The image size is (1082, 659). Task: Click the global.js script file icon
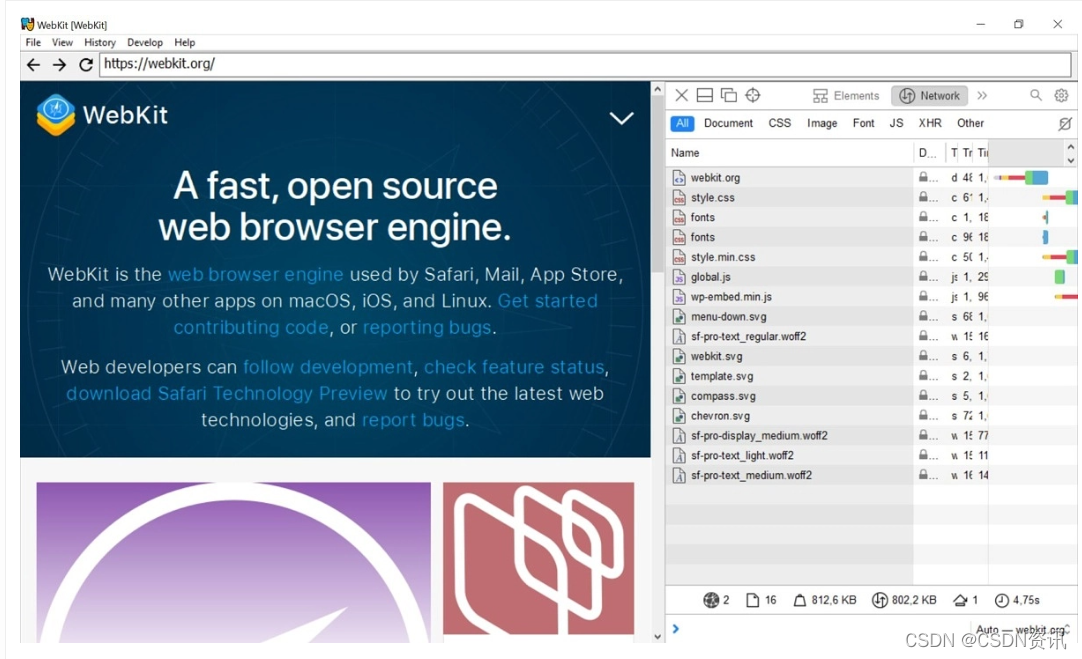tap(679, 277)
